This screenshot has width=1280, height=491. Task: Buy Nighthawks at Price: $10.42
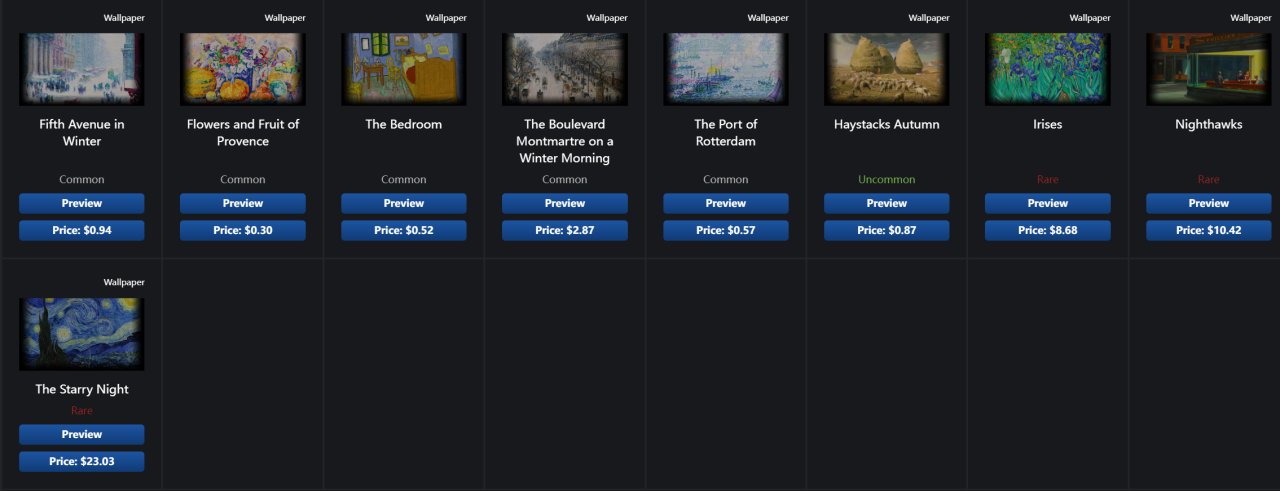pos(1209,230)
